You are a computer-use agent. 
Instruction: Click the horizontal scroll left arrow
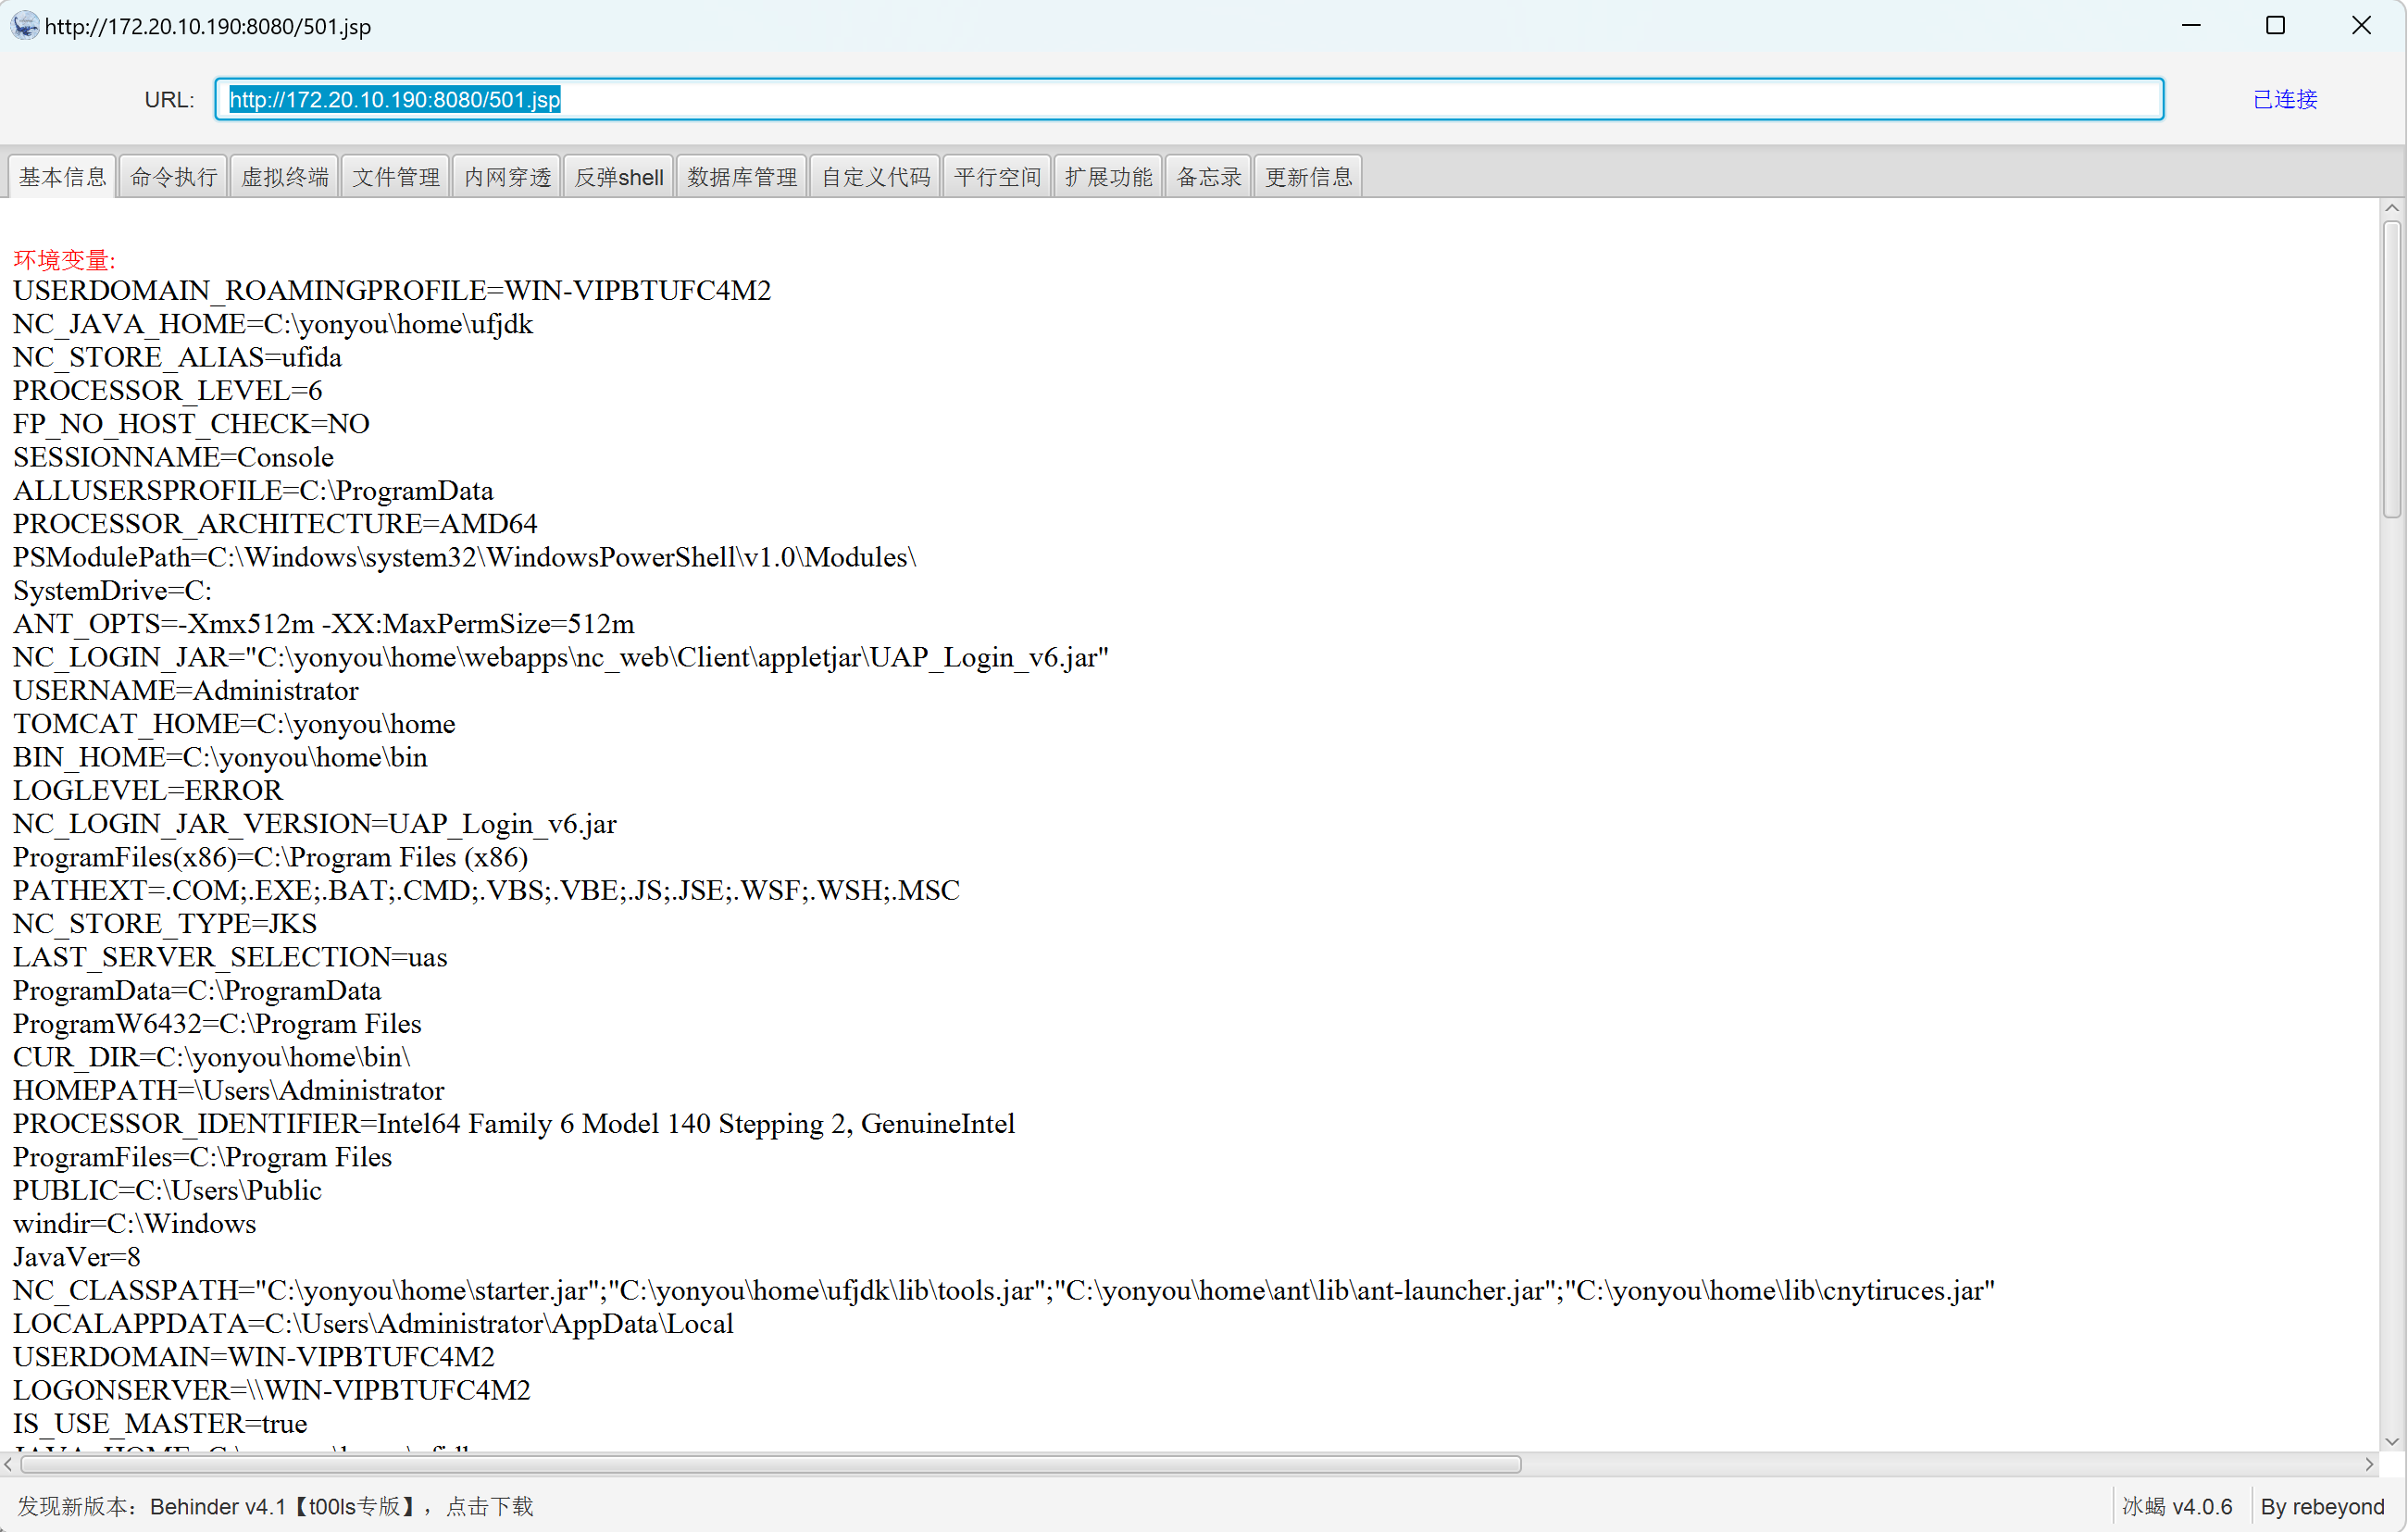[x=9, y=1464]
